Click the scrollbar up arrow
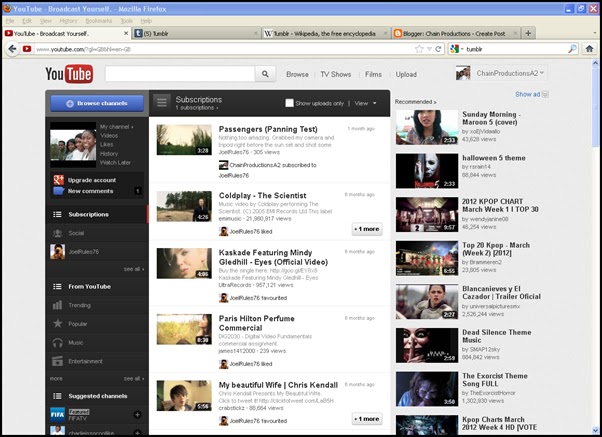602x437 pixels. (595, 62)
